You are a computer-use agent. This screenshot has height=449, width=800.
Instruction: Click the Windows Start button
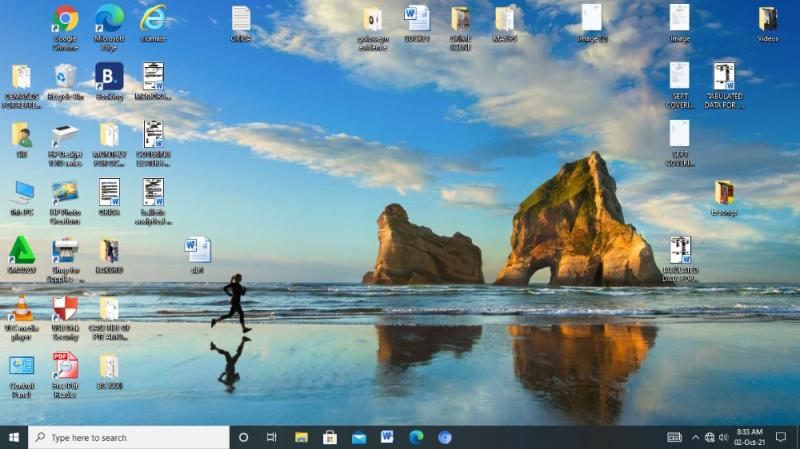click(x=14, y=437)
